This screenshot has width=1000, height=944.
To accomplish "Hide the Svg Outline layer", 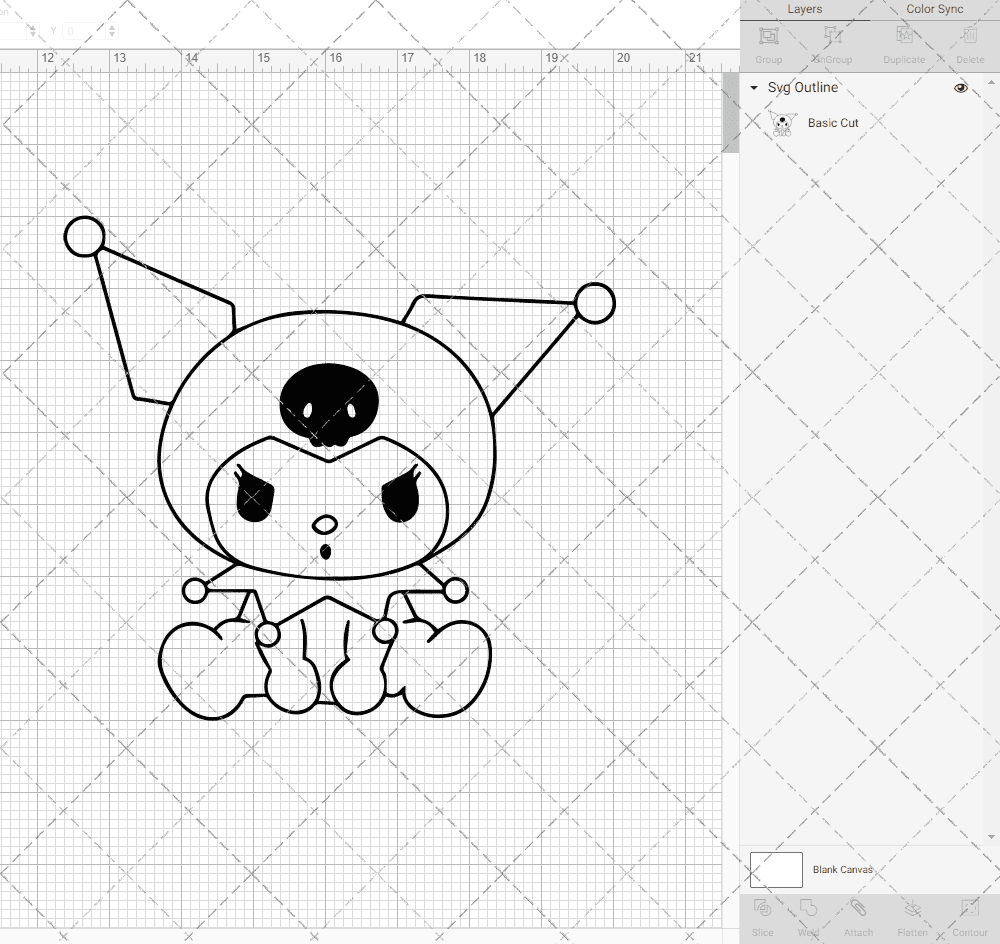I will click(x=960, y=88).
